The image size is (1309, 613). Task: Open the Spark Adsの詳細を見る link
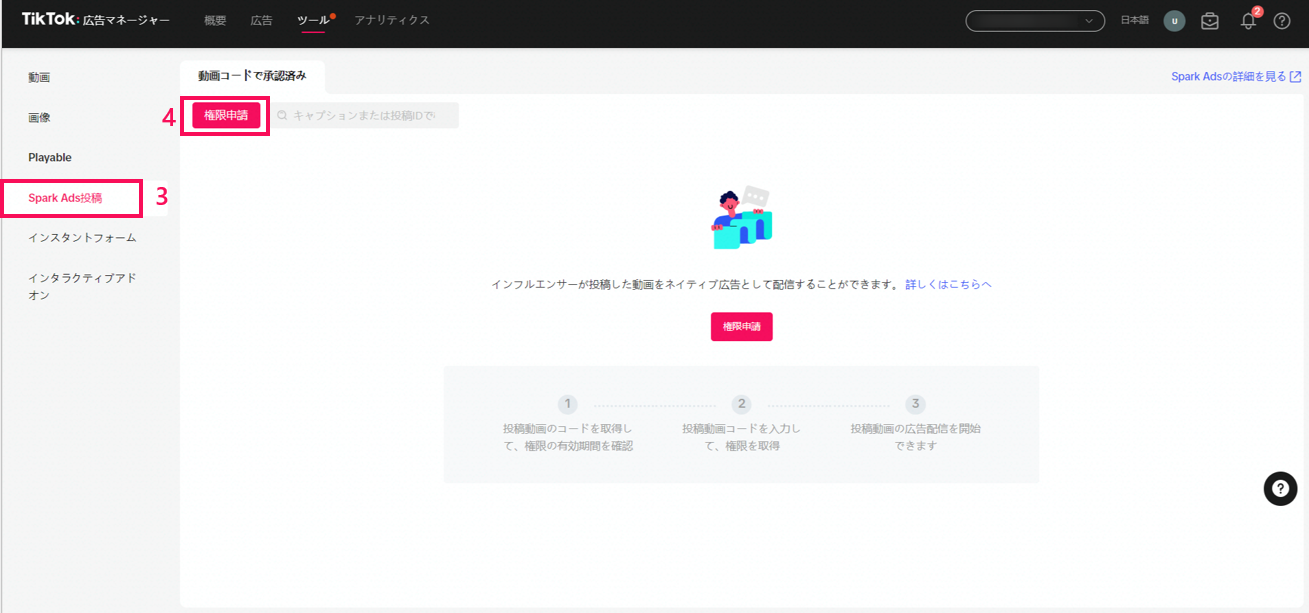pyautogui.click(x=1235, y=76)
